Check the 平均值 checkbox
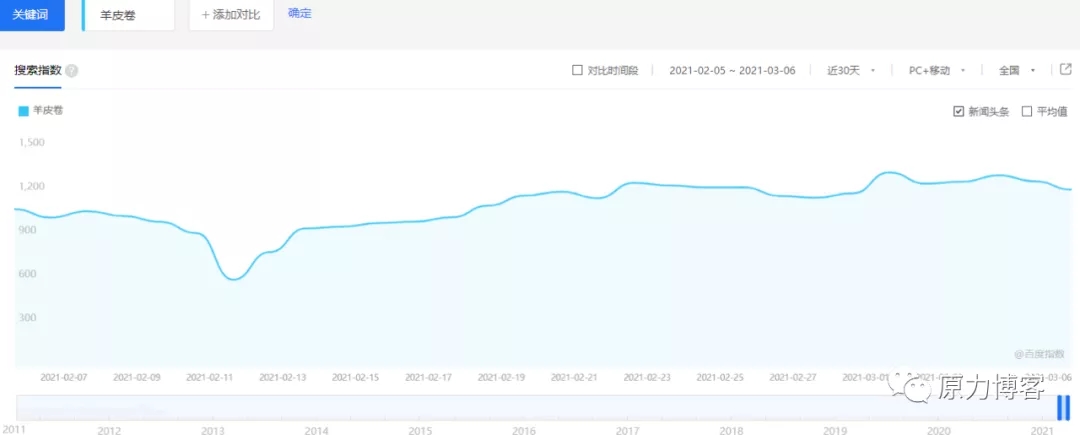 pyautogui.click(x=1026, y=111)
